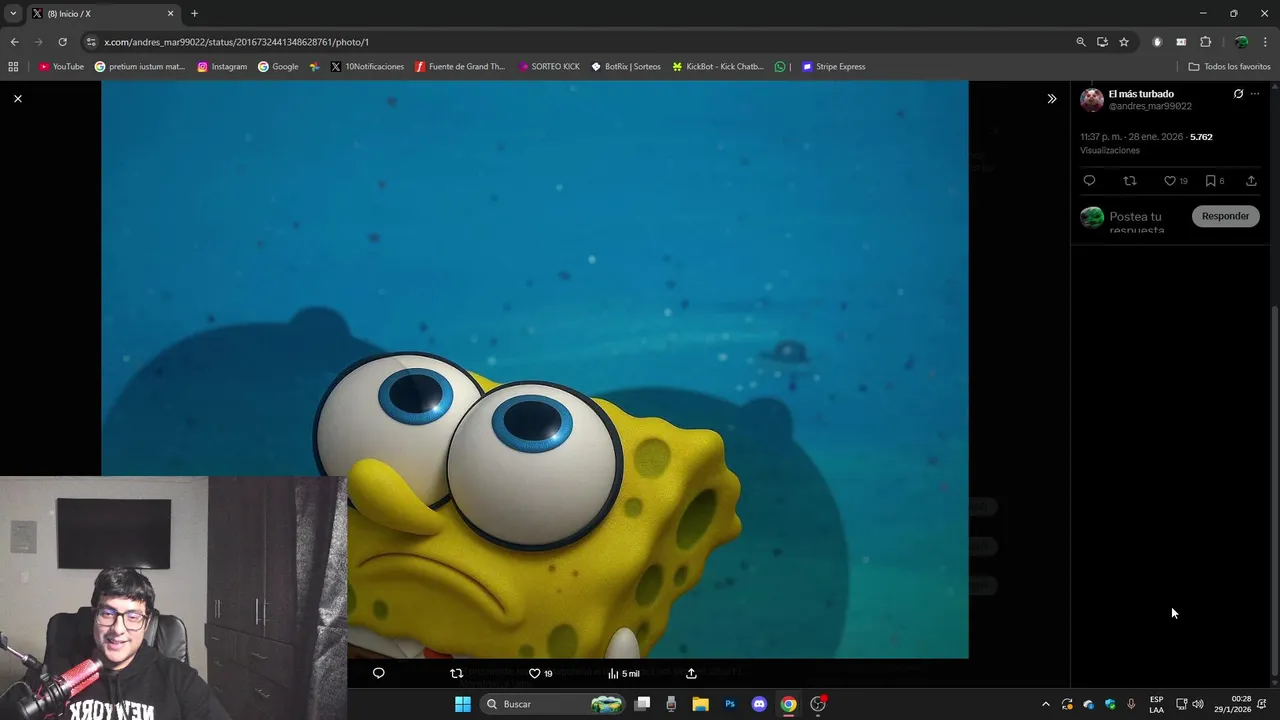Viewport: 1280px width, 720px height.
Task: Open the Windows Start menu
Action: (x=462, y=704)
